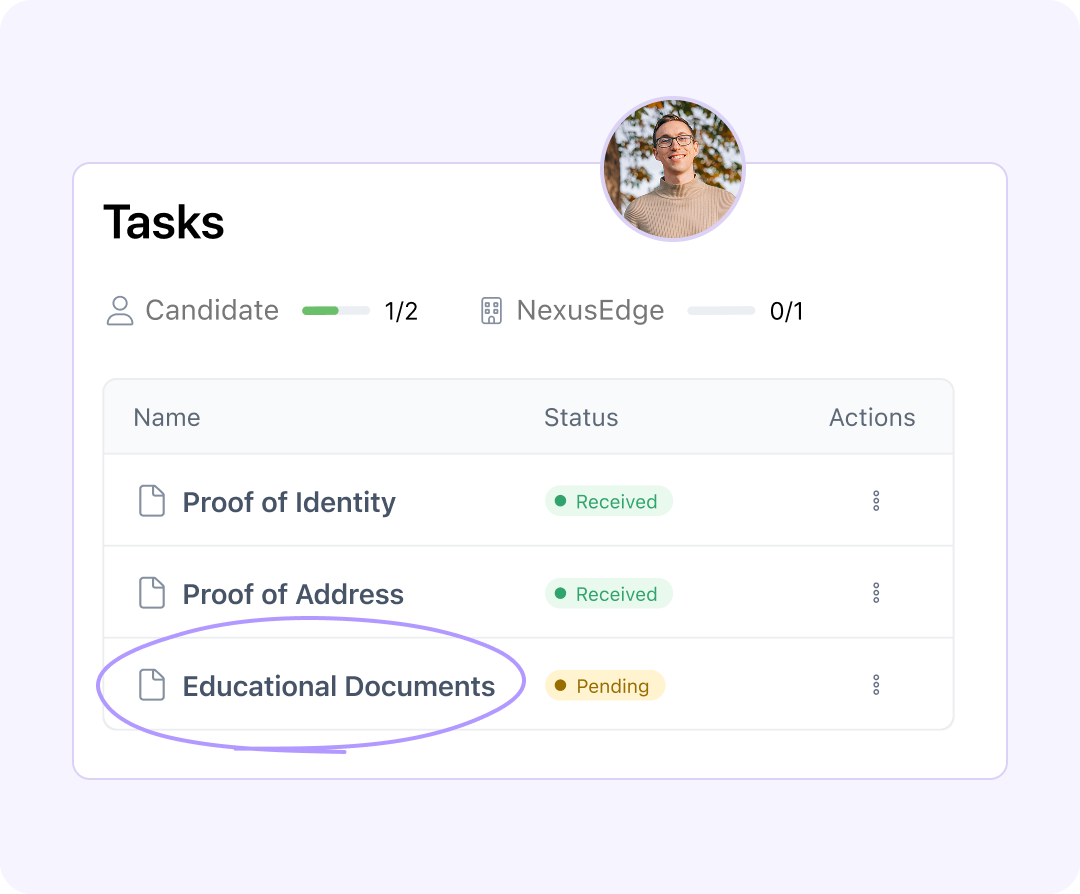Screen dimensions: 1080x894
Task: Click the candidate's profile photo
Action: 673,169
